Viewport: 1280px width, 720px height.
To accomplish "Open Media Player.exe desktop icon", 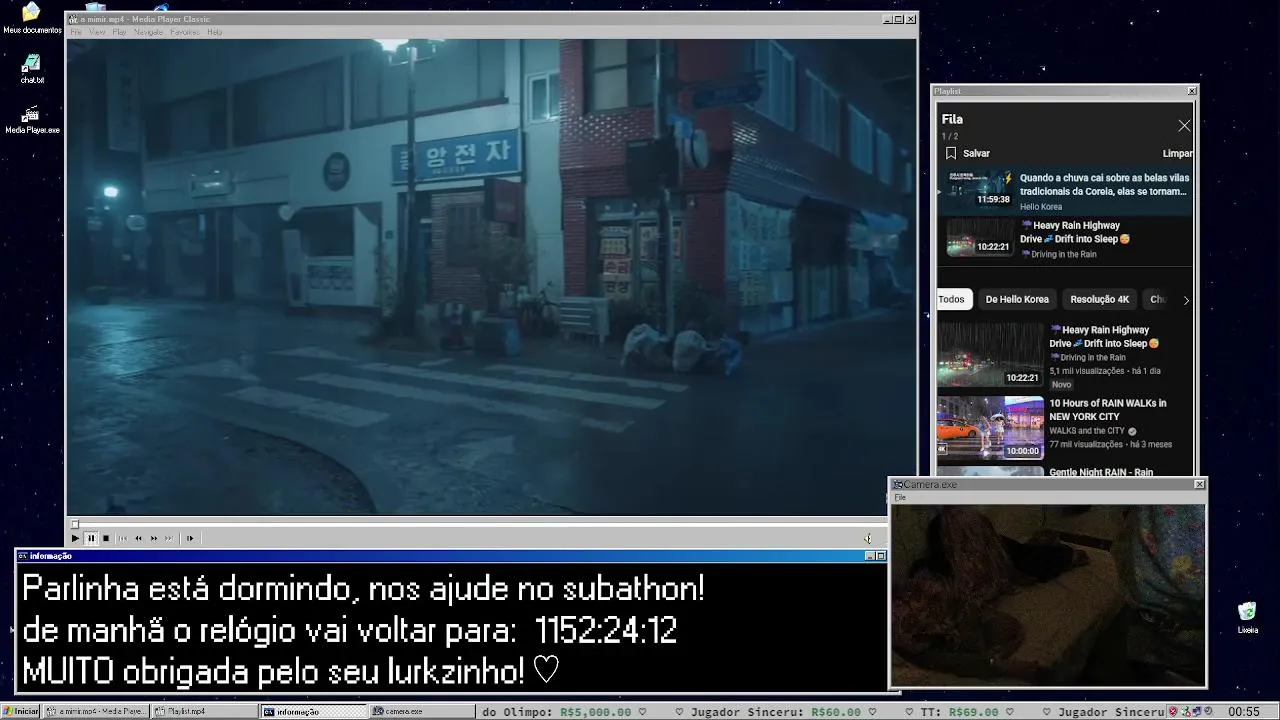I will [x=32, y=120].
